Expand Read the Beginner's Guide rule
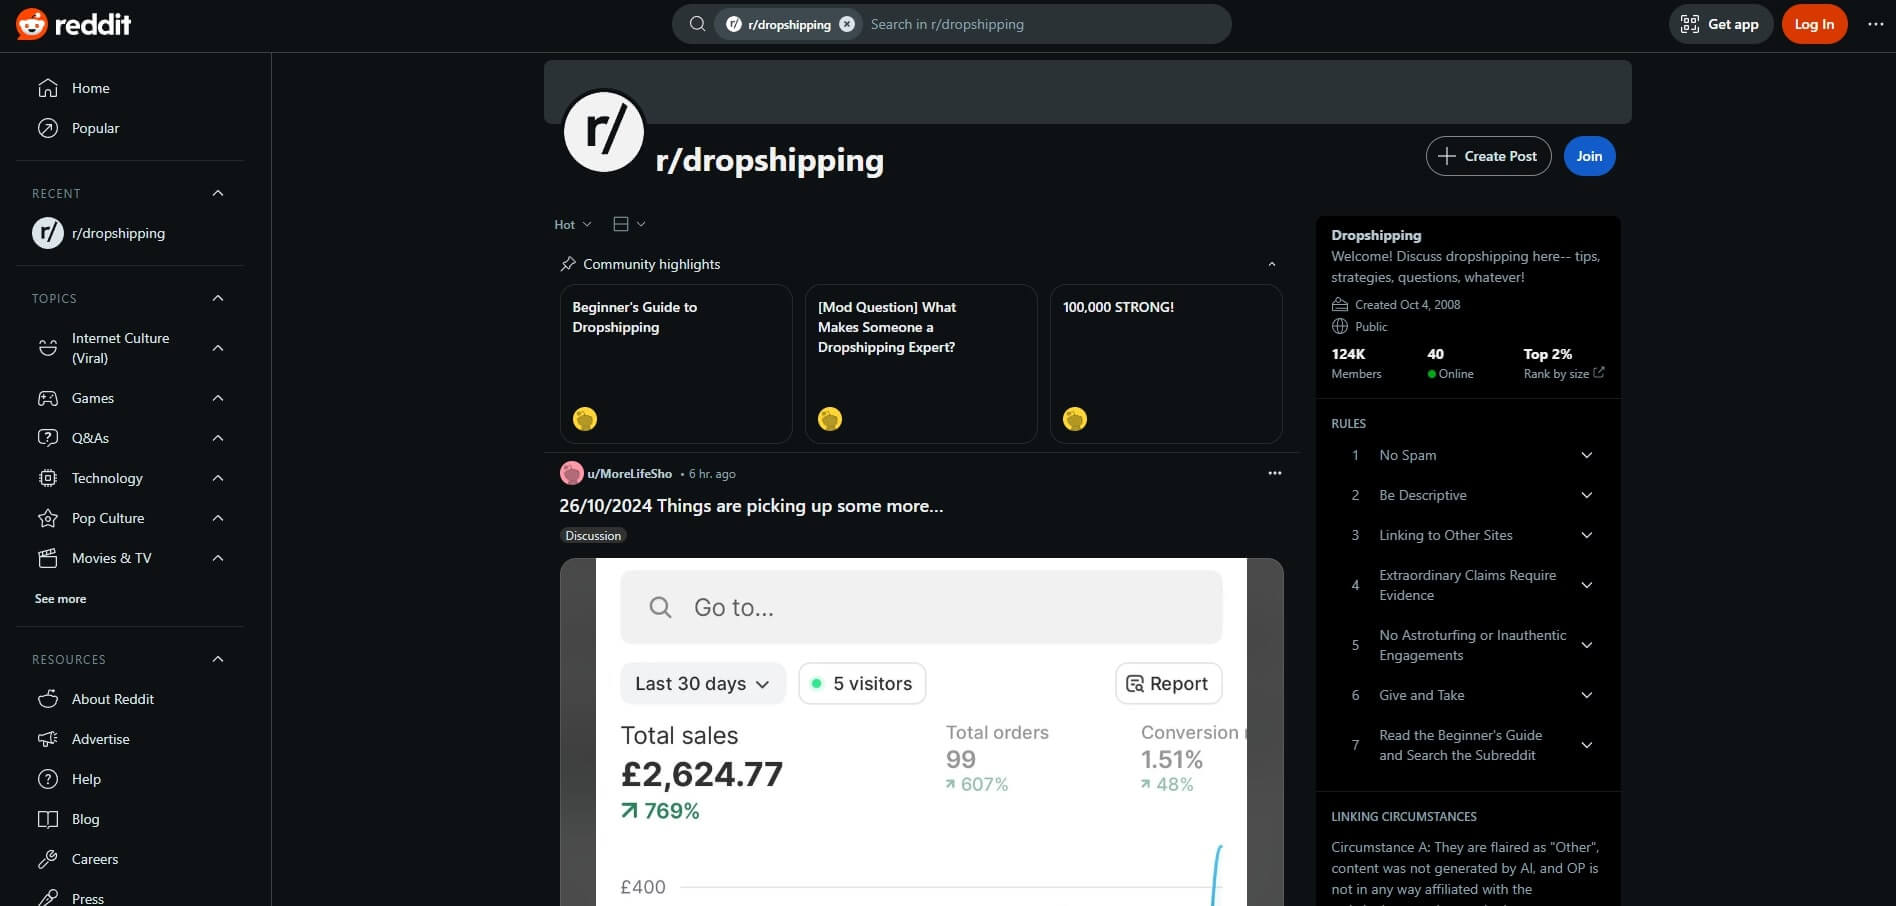1896x906 pixels. (x=1586, y=745)
